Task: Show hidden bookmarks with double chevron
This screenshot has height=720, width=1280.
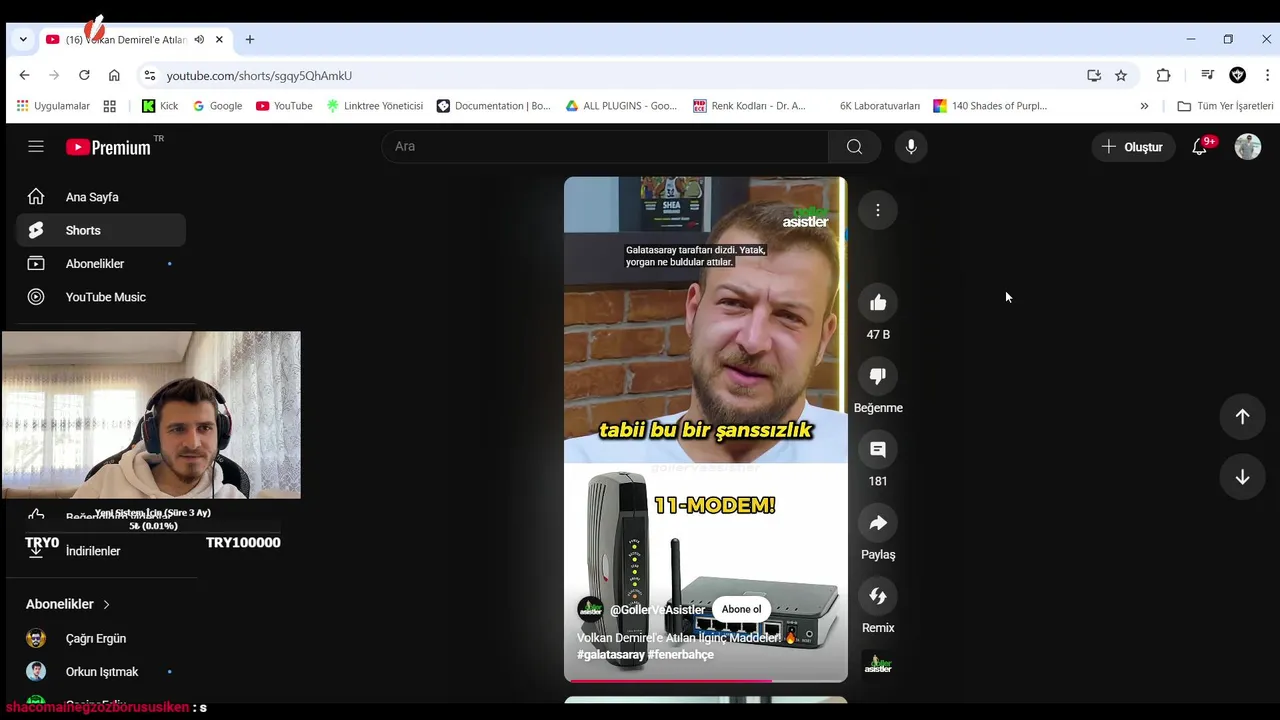Action: [x=1144, y=106]
